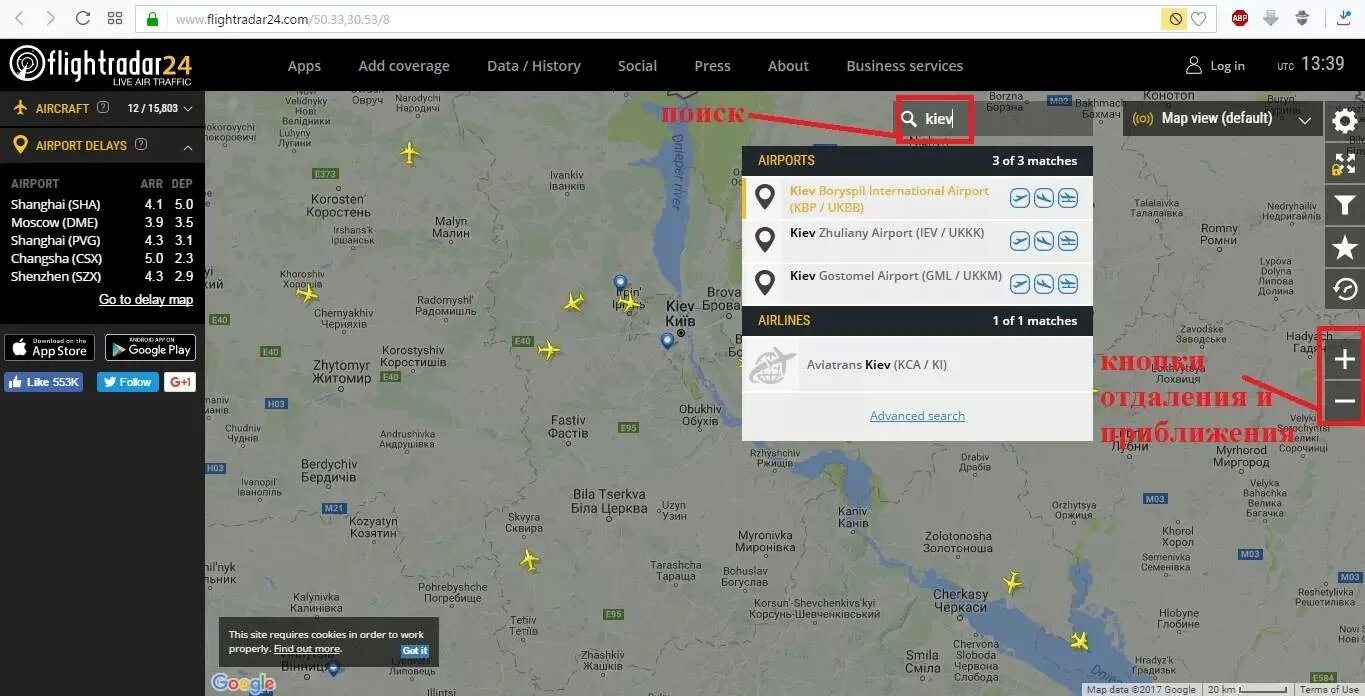Click the browser address bar URL
This screenshot has height=696, width=1365.
(x=282, y=19)
